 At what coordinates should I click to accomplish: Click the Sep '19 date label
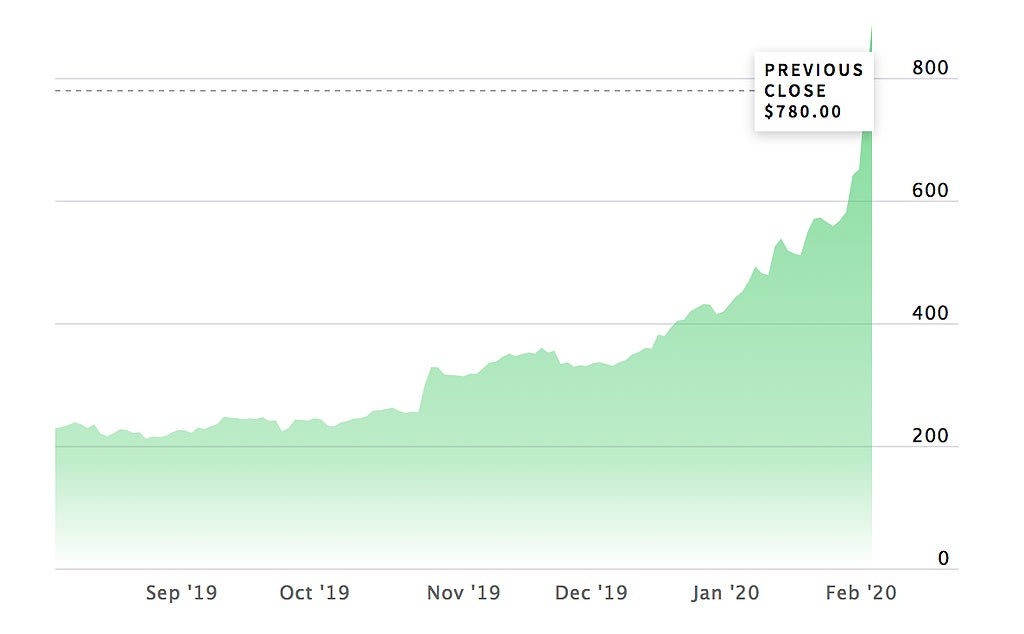pos(181,593)
